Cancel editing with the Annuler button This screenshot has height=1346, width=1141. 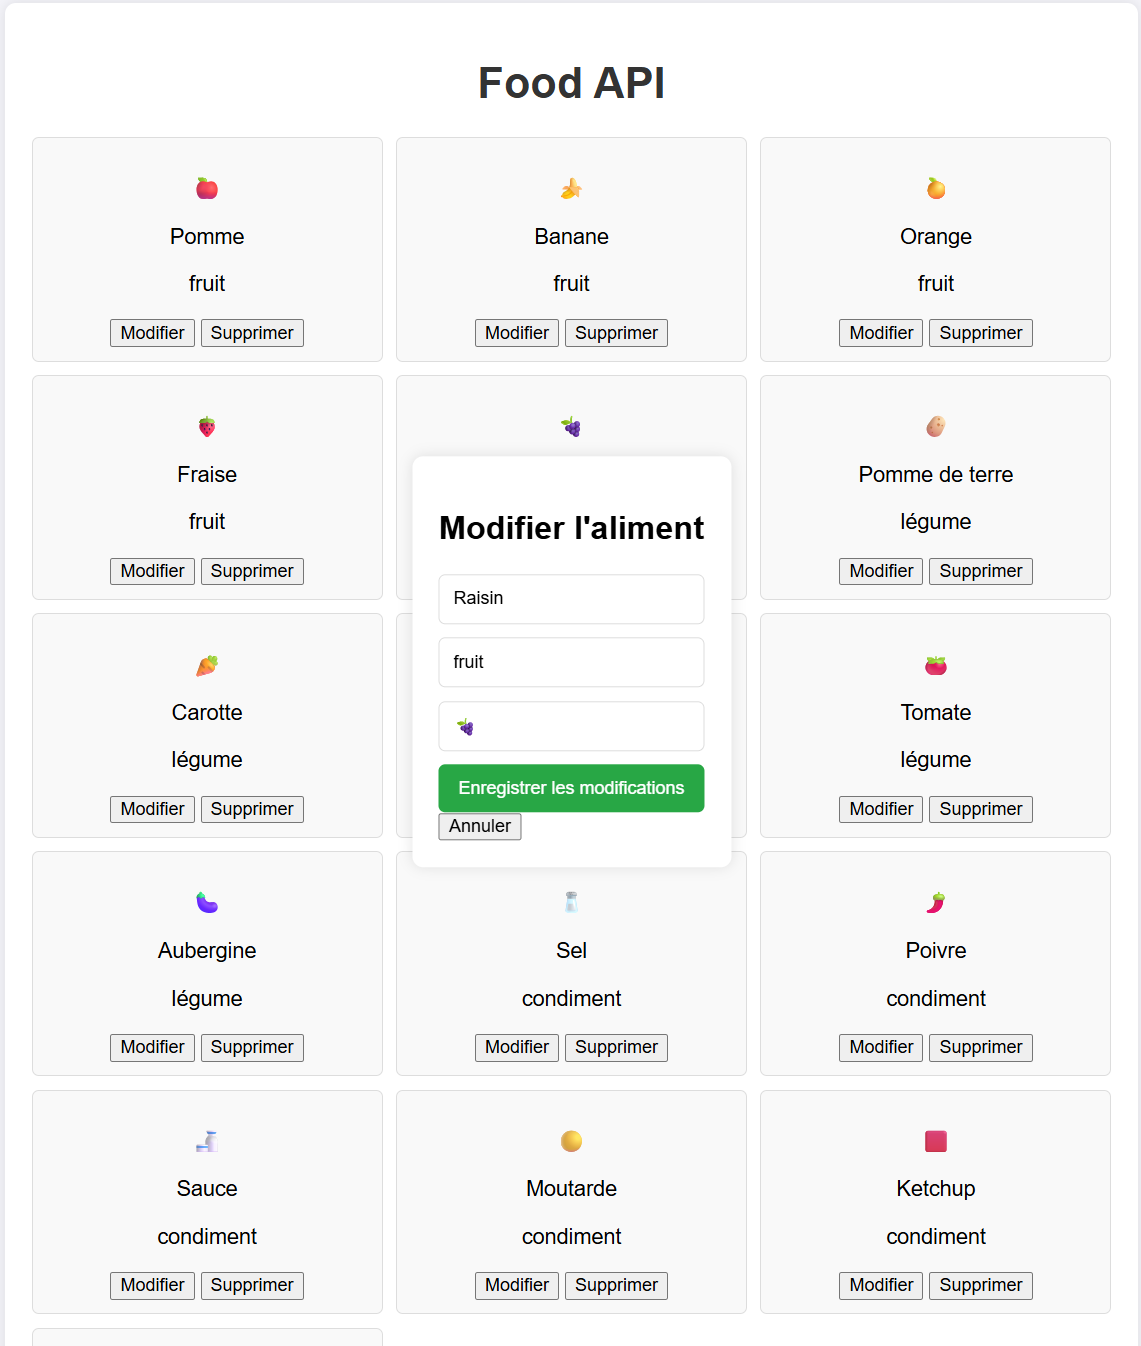point(480,826)
